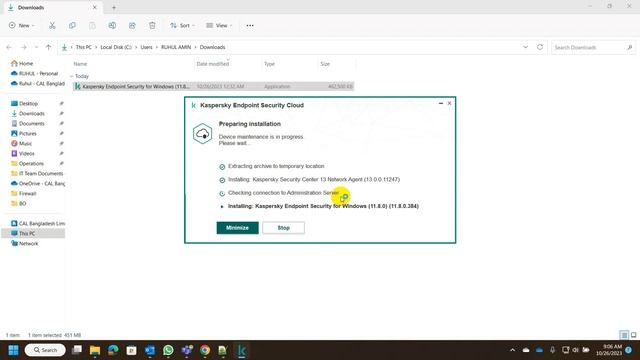Open Microsoft Edge from taskbar
Viewport: 640px width, 360px height.
113,350
